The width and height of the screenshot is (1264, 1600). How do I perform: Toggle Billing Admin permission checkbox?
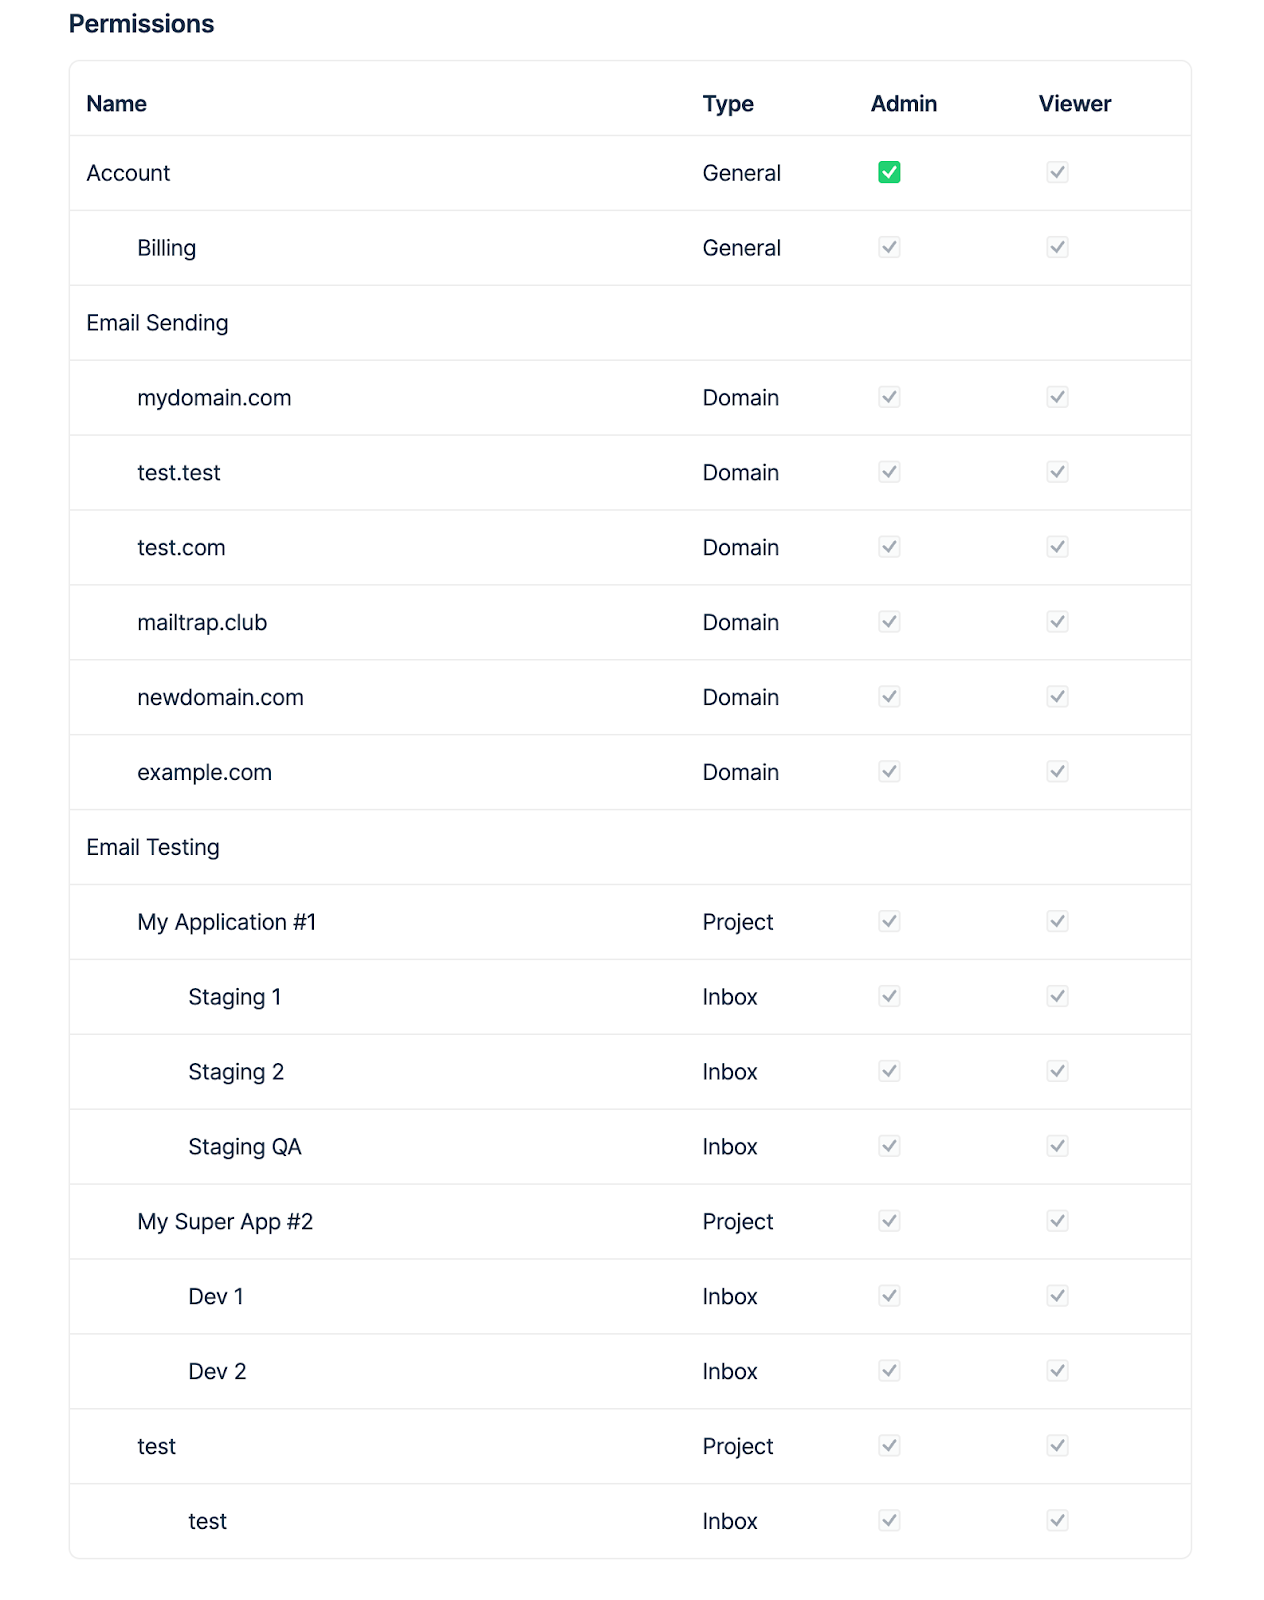pyautogui.click(x=889, y=247)
